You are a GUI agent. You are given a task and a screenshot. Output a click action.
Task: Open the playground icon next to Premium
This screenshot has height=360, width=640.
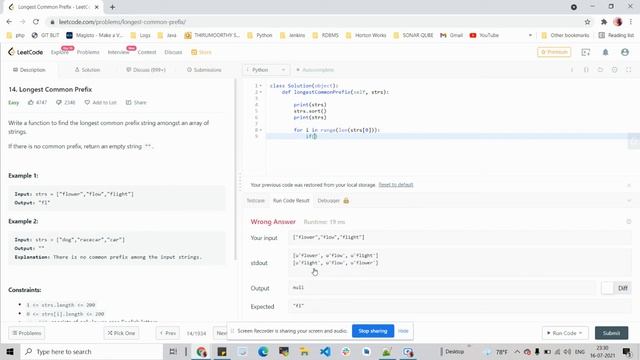pos(586,52)
